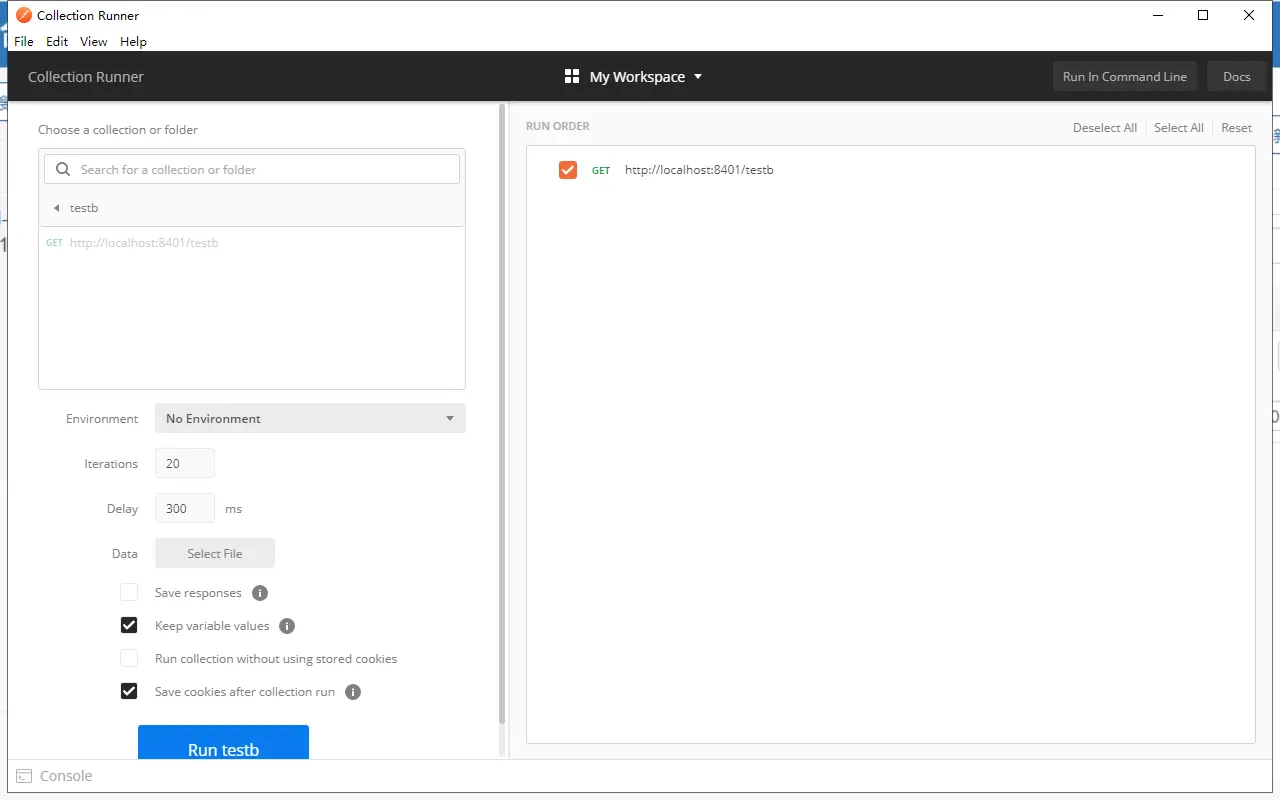Open the No Environment dropdown
Viewport: 1280px width, 800px height.
pyautogui.click(x=310, y=418)
